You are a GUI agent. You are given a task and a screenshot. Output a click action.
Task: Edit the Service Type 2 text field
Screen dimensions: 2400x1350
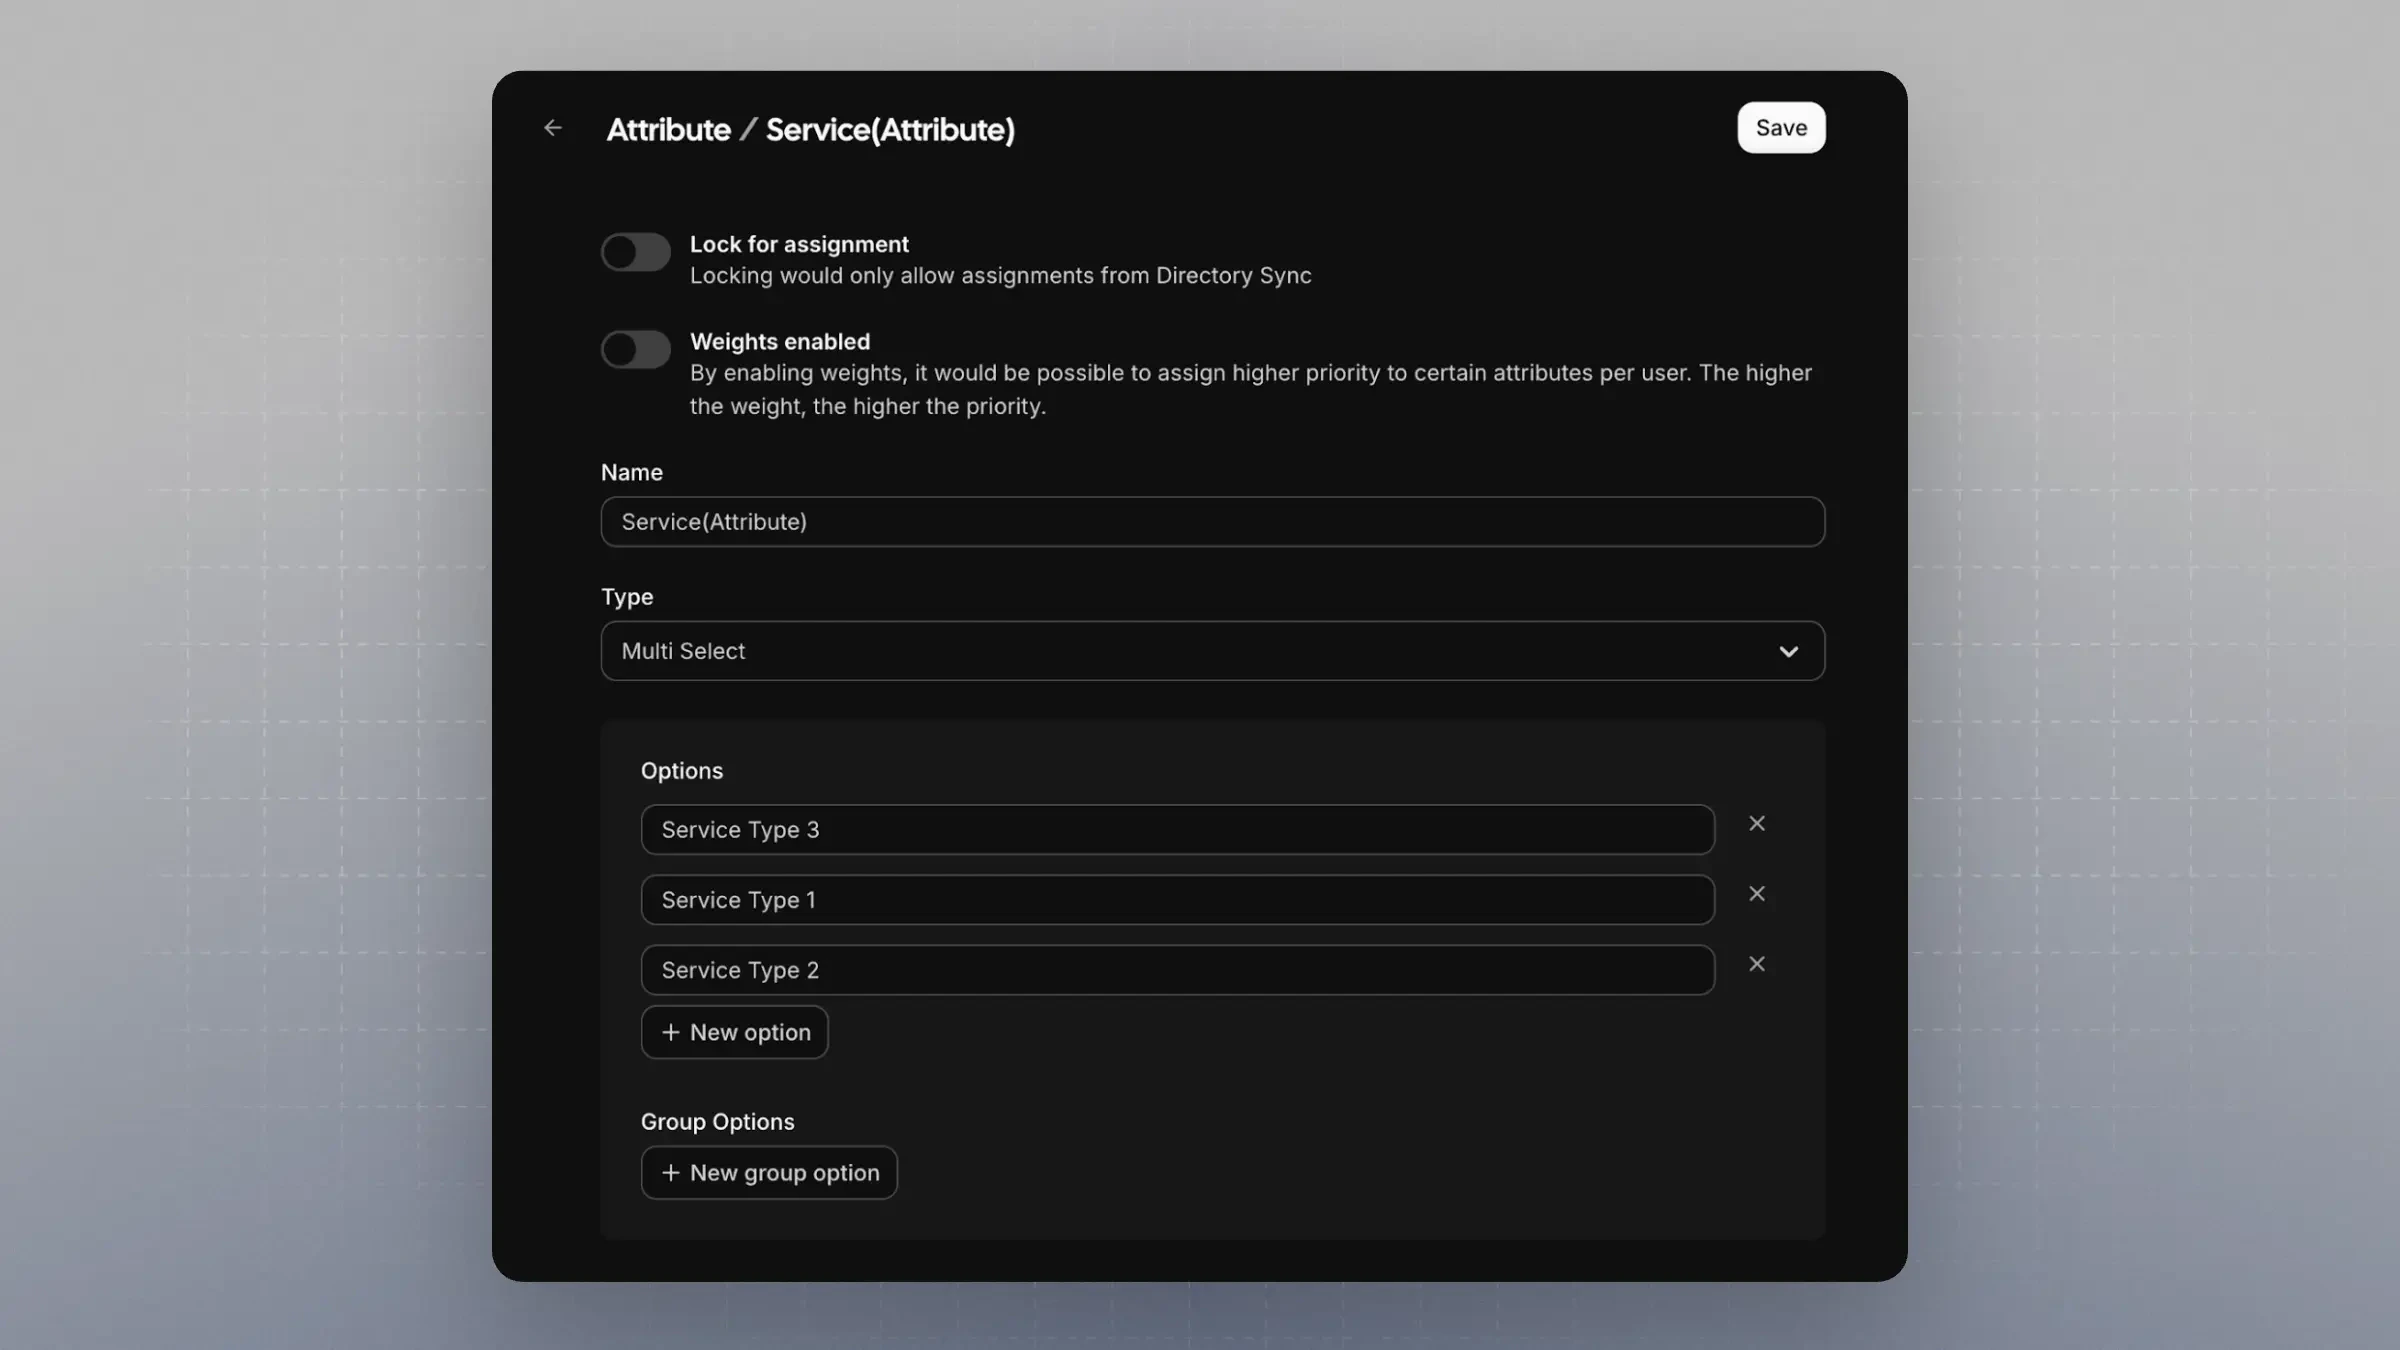pyautogui.click(x=1177, y=970)
